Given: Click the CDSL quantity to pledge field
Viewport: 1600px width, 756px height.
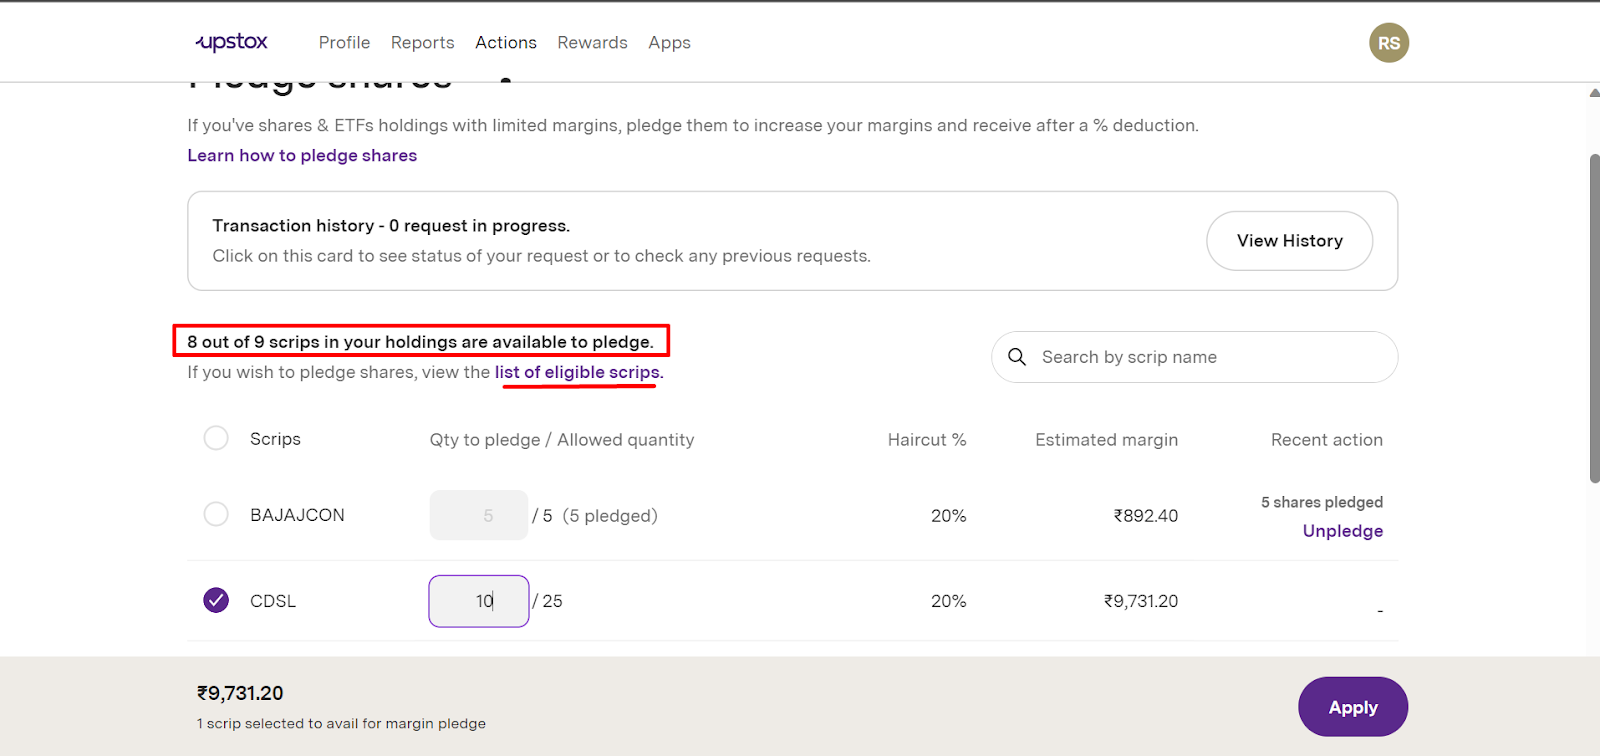Looking at the screenshot, I should tap(479, 601).
